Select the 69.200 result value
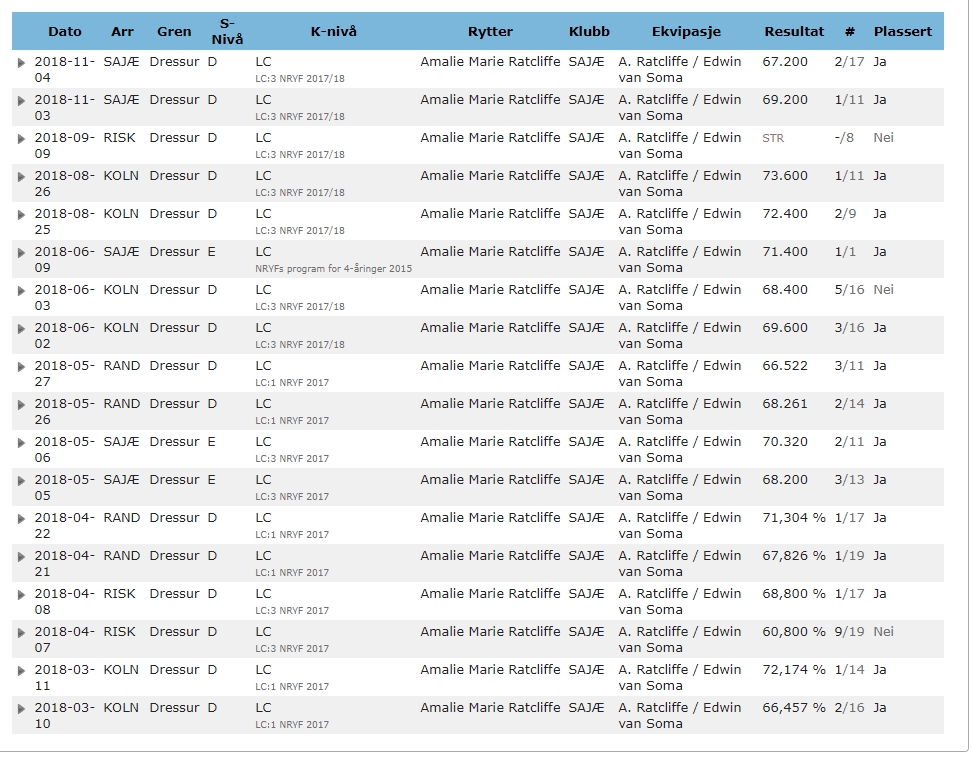Screen dimensions: 972x770 pos(785,100)
